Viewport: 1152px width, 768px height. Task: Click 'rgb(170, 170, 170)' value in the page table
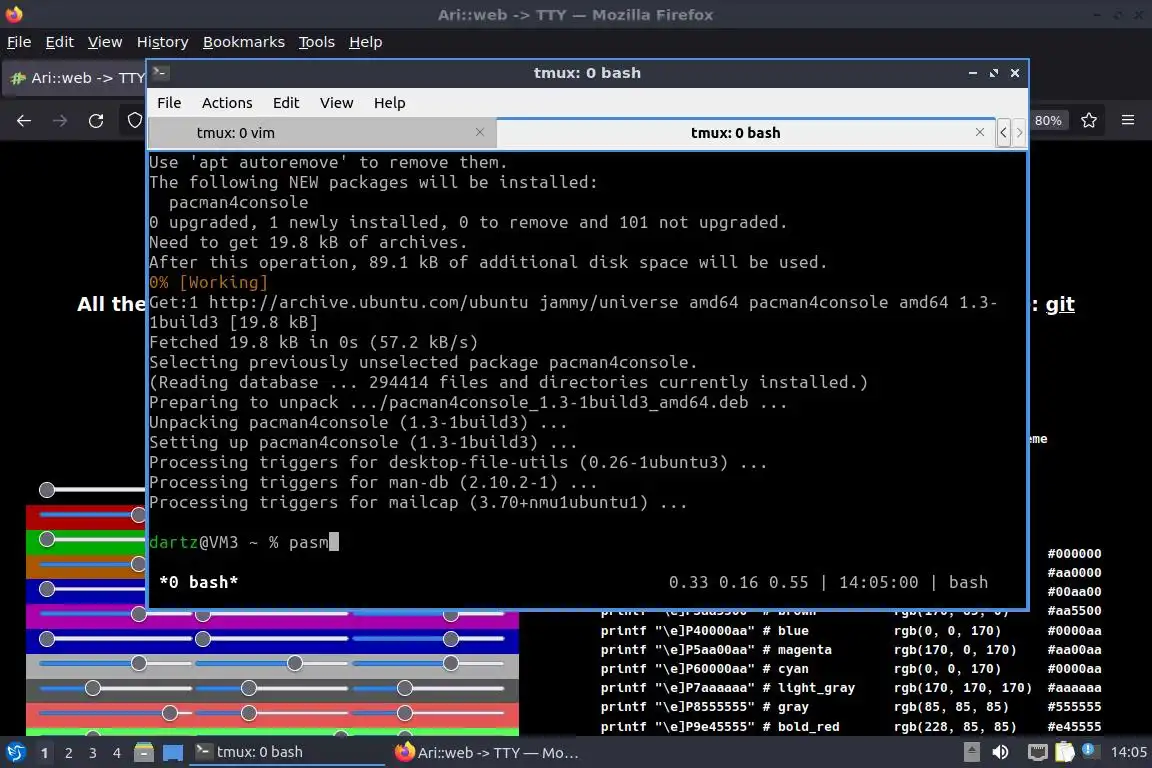[x=962, y=687]
